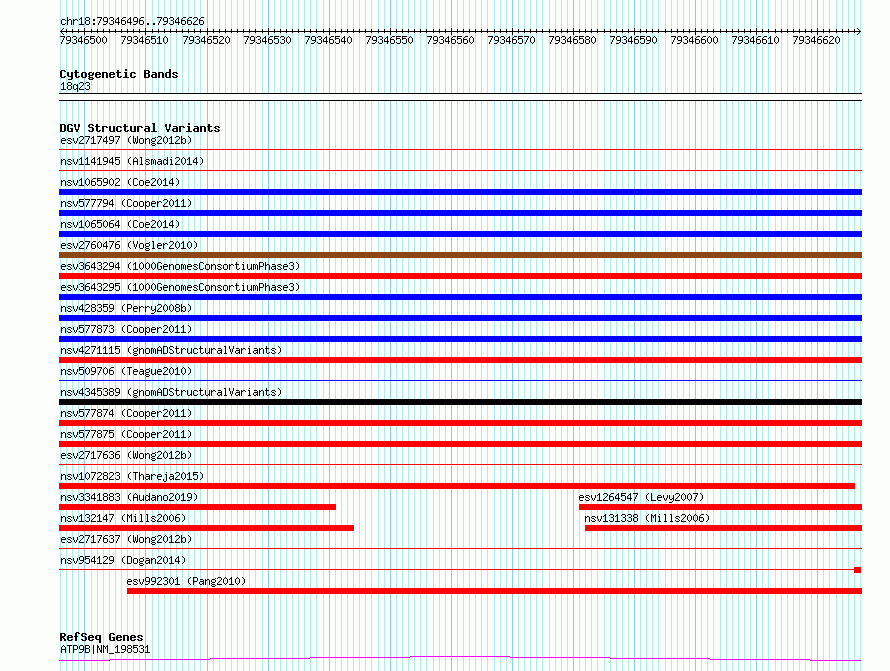Select nsv1065902 (Coe2014) blue variant bar
The height and width of the screenshot is (671, 890).
click(x=460, y=192)
